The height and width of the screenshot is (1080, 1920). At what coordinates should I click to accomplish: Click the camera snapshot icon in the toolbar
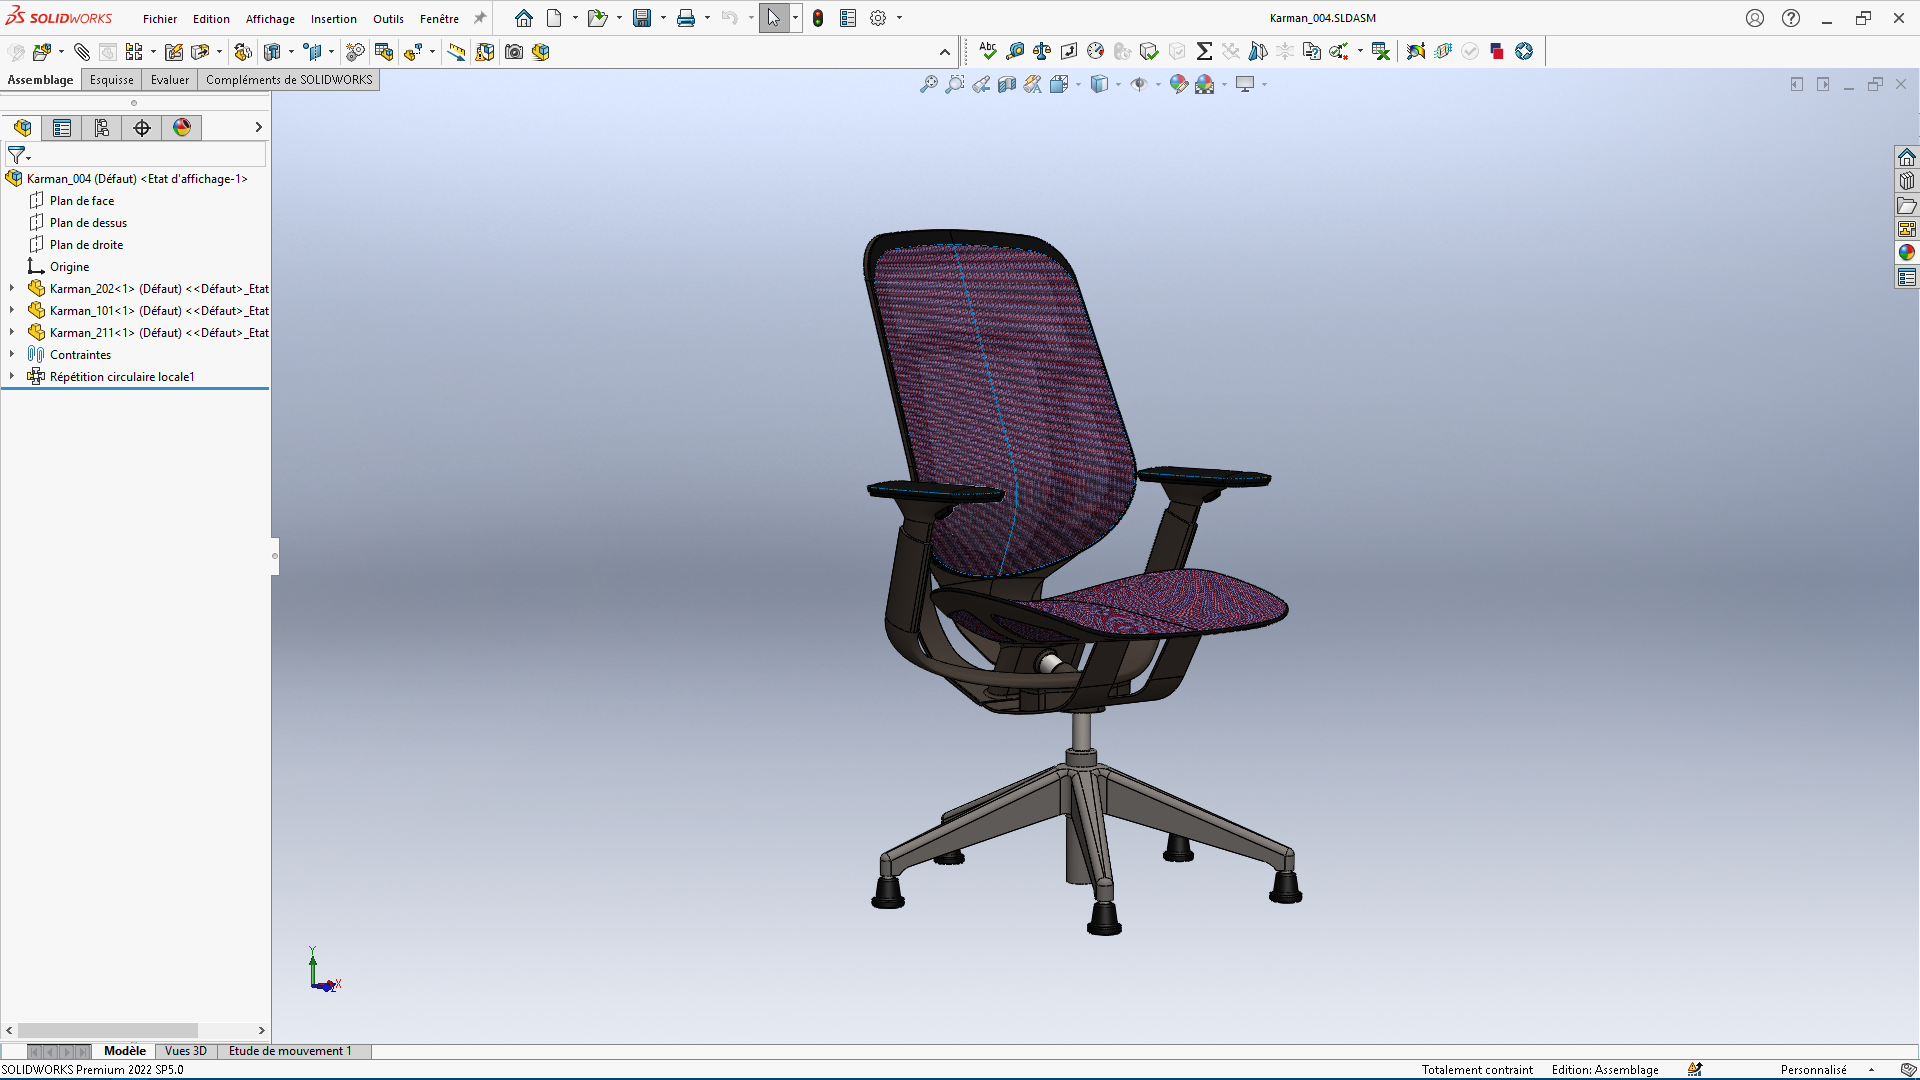(x=514, y=52)
